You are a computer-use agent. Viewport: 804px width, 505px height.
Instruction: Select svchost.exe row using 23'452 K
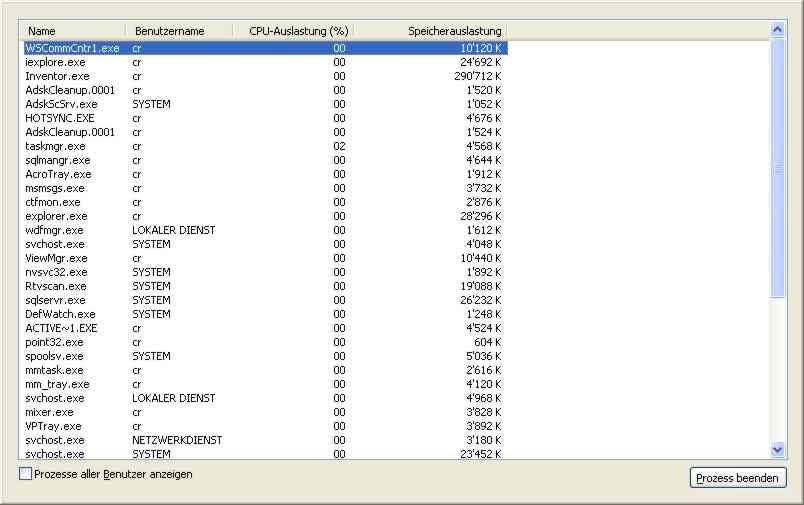(x=265, y=454)
